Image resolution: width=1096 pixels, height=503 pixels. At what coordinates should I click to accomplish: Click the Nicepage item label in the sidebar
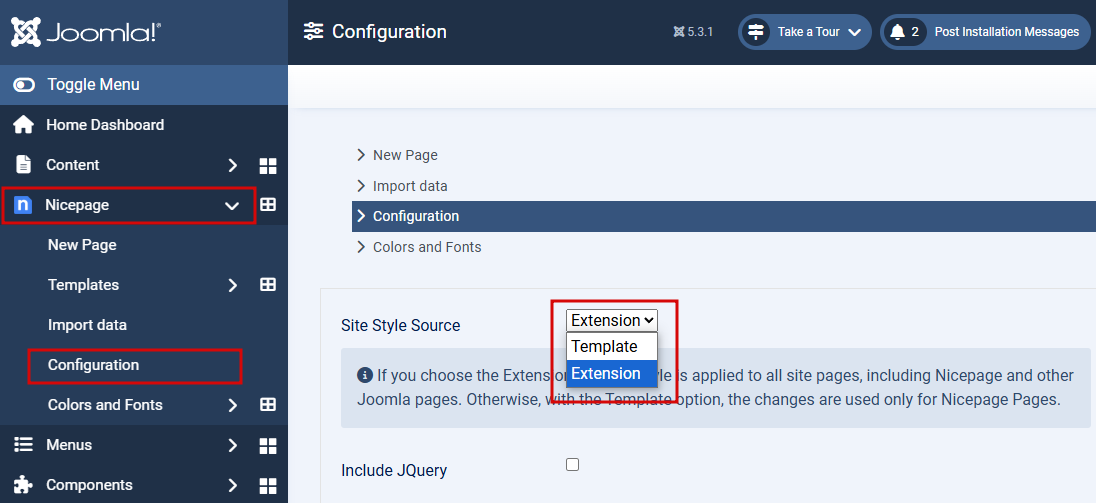pyautogui.click(x=77, y=205)
